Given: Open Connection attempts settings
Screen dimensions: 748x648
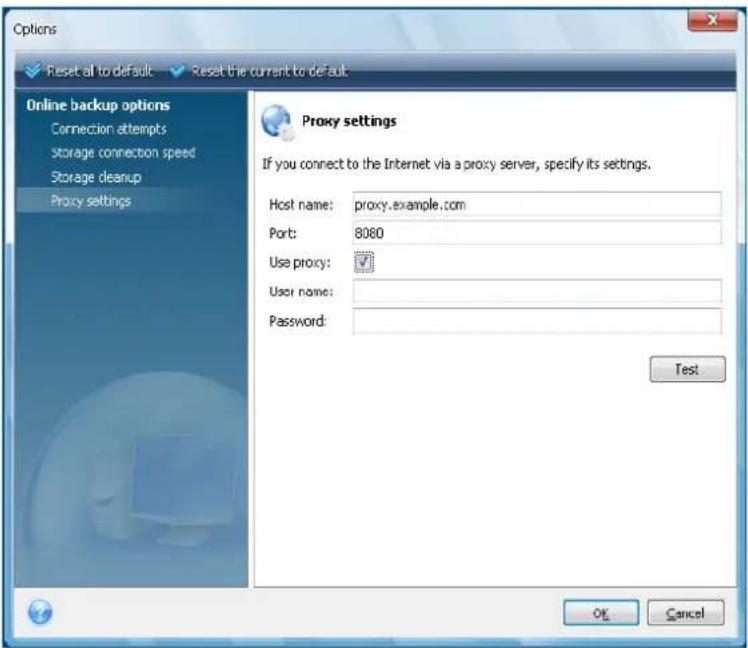Looking at the screenshot, I should coord(109,129).
